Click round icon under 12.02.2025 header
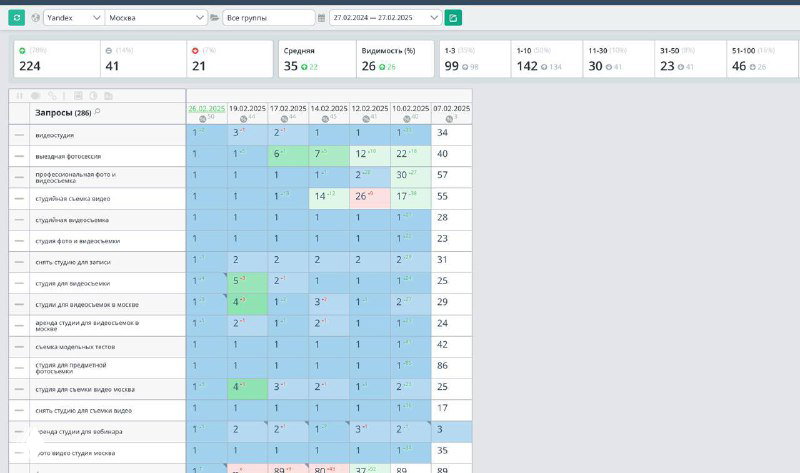The height and width of the screenshot is (473, 800). click(x=366, y=119)
